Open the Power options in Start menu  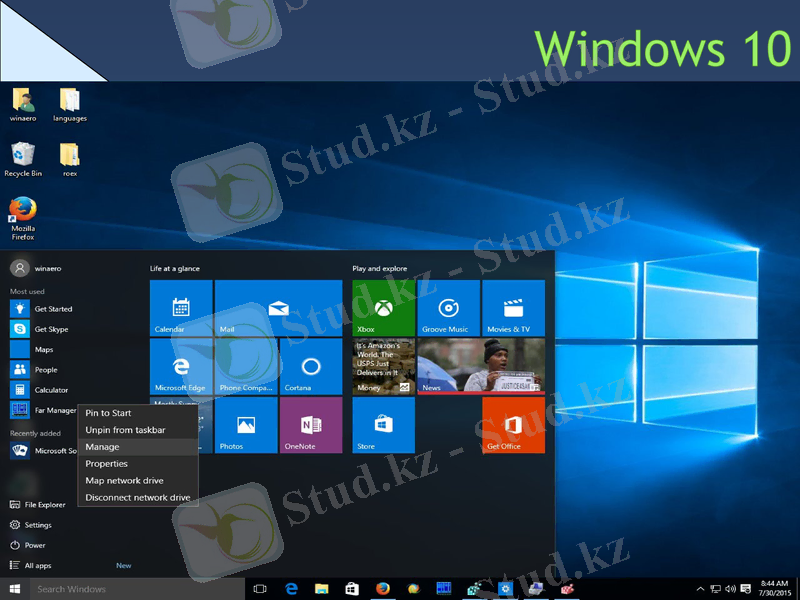tap(35, 545)
